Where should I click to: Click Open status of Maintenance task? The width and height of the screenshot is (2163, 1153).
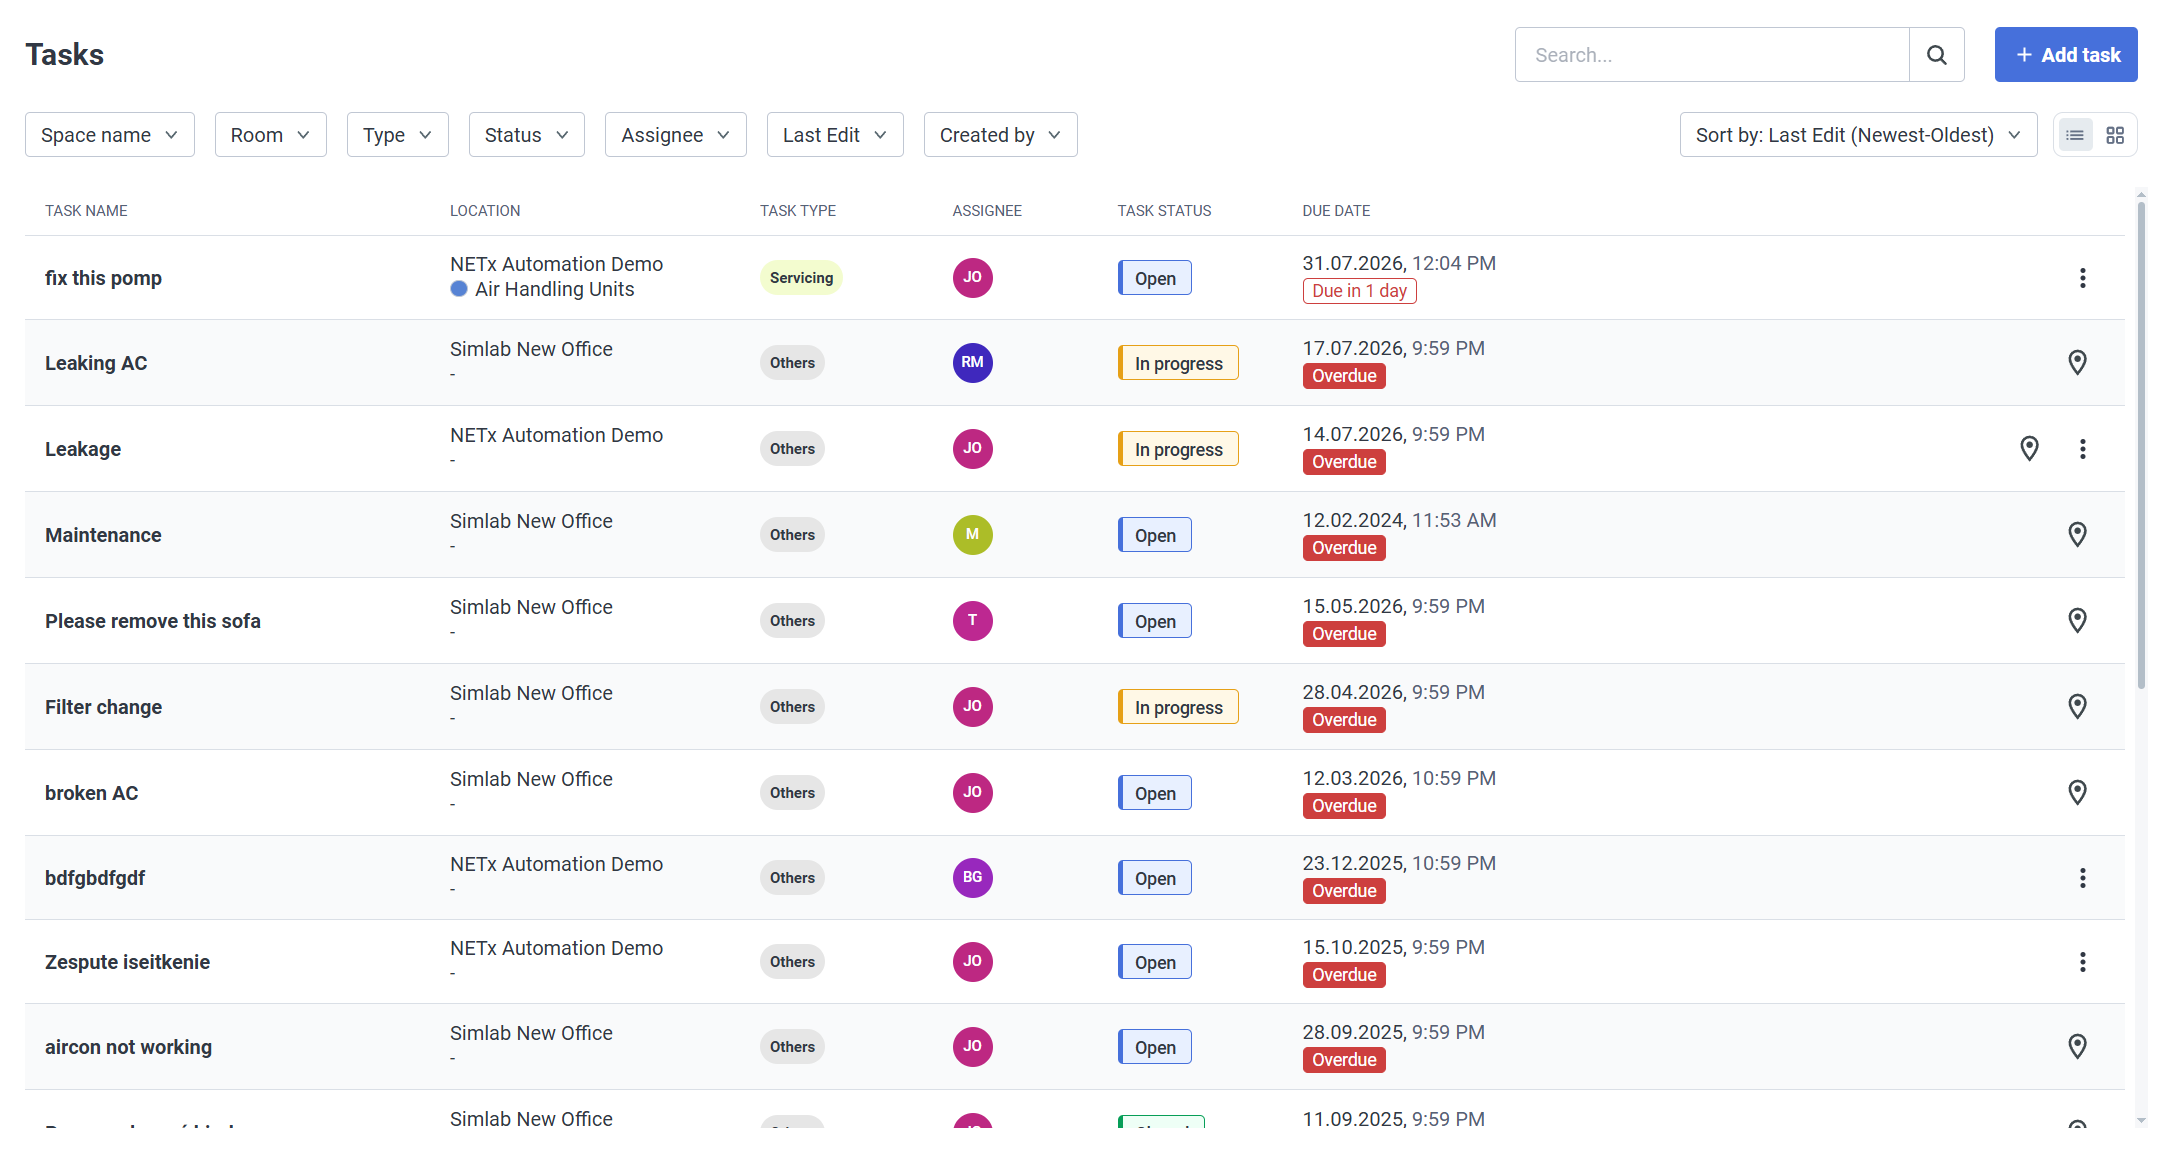click(x=1155, y=536)
